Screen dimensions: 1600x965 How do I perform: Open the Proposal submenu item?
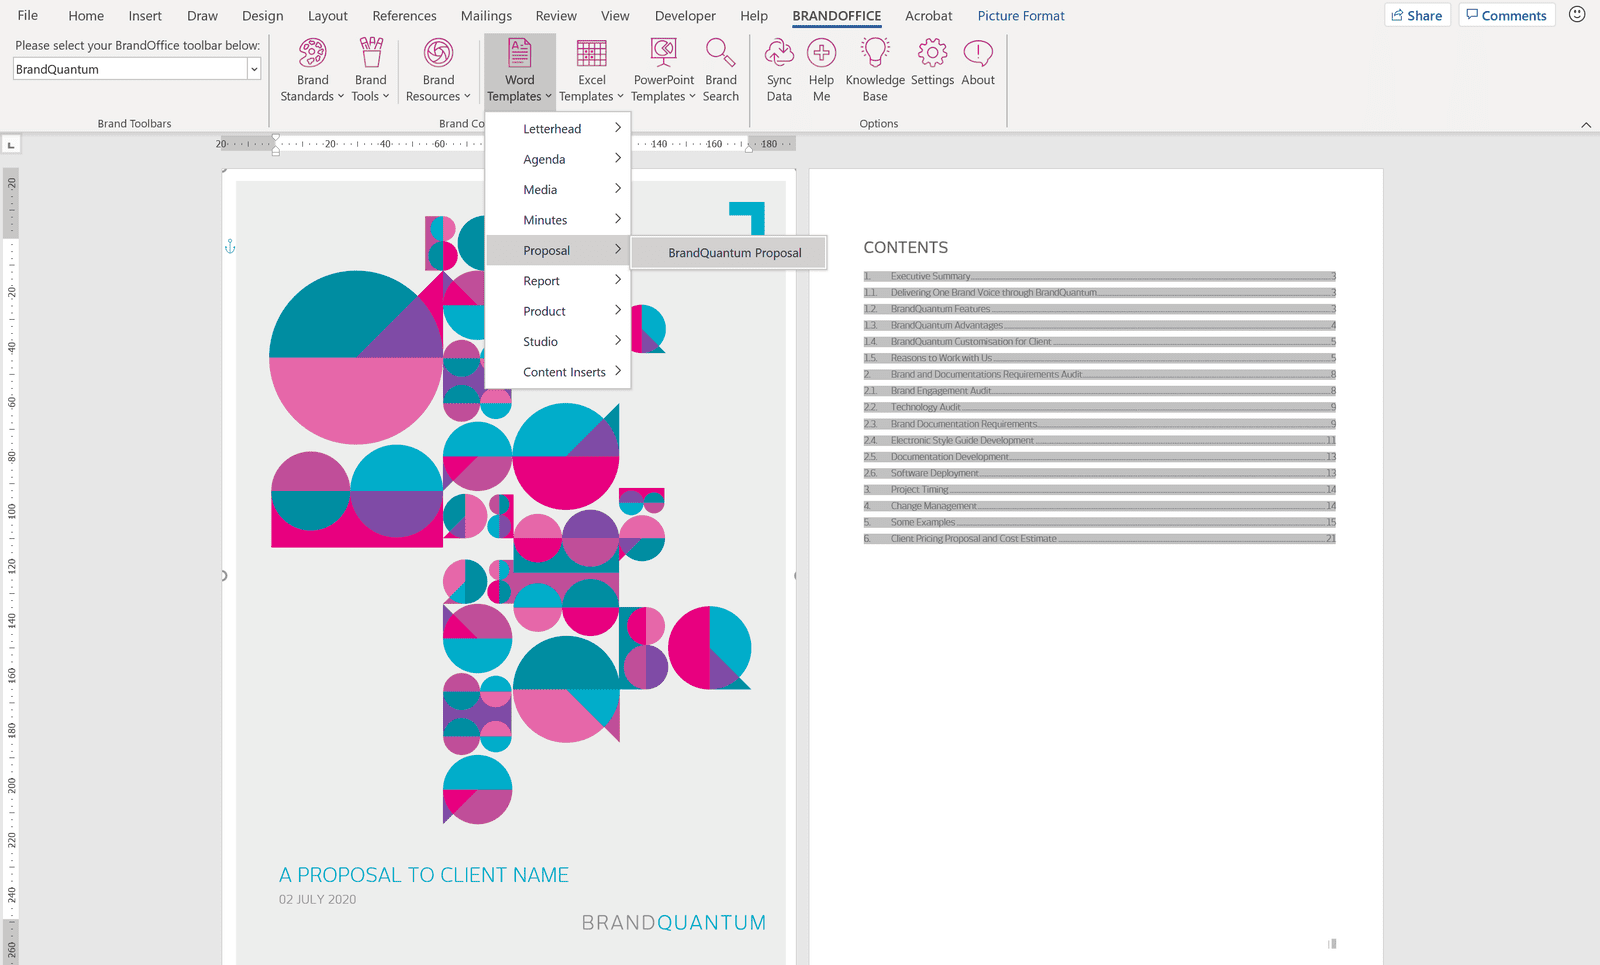pos(558,250)
